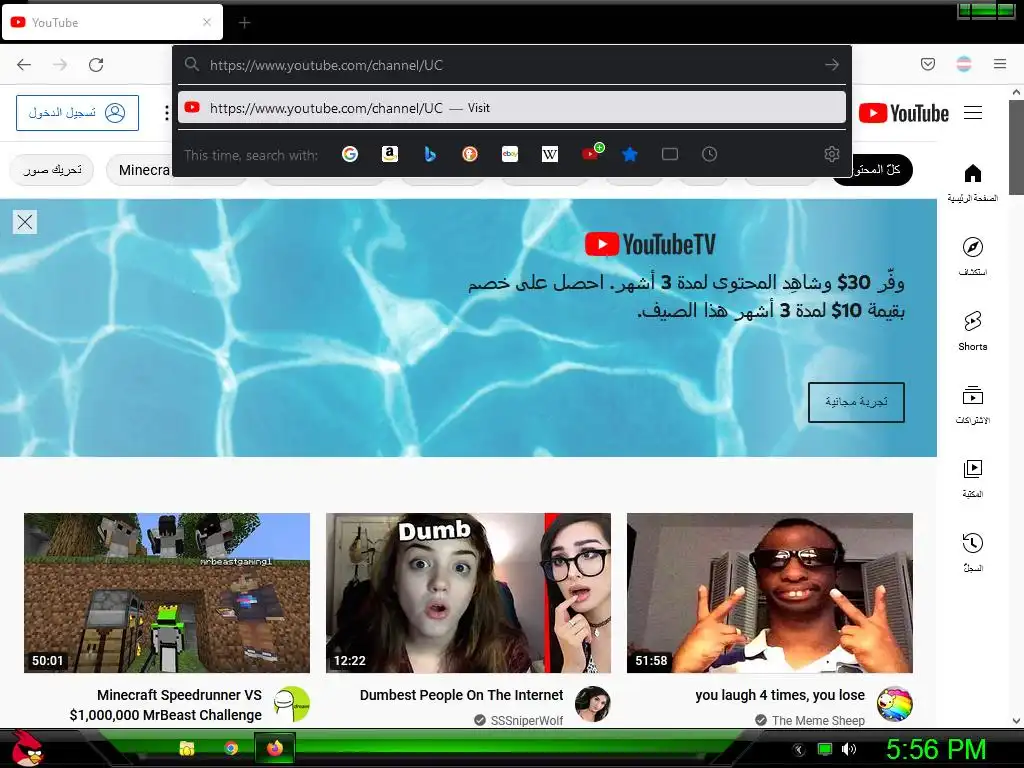The width and height of the screenshot is (1024, 768).
Task: Reload the page with the refresh icon
Action: pos(96,65)
